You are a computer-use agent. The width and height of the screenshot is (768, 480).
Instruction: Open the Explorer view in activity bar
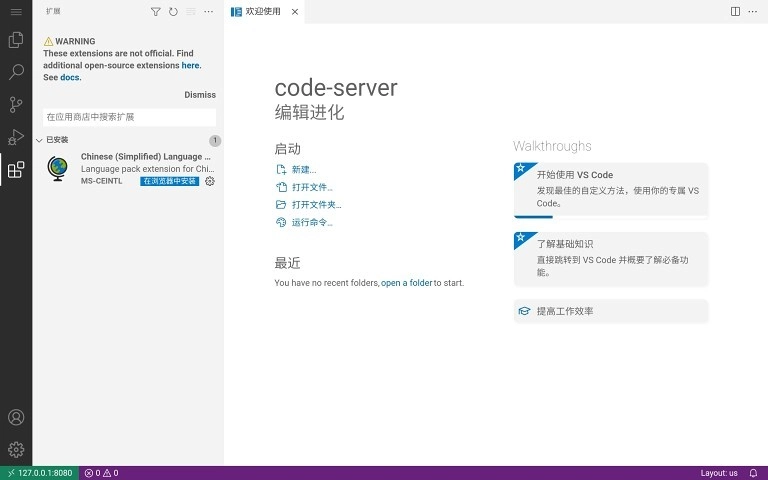(16, 40)
